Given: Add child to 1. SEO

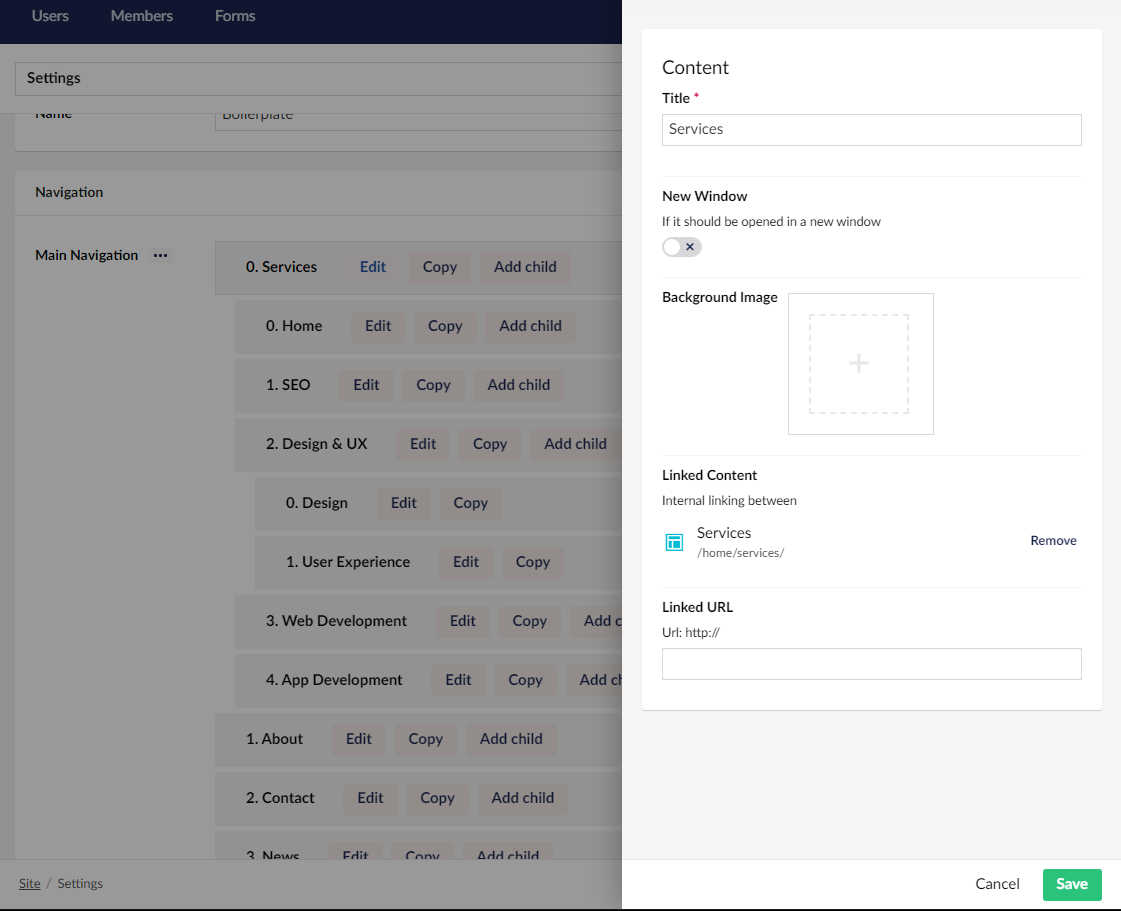Looking at the screenshot, I should [x=518, y=385].
